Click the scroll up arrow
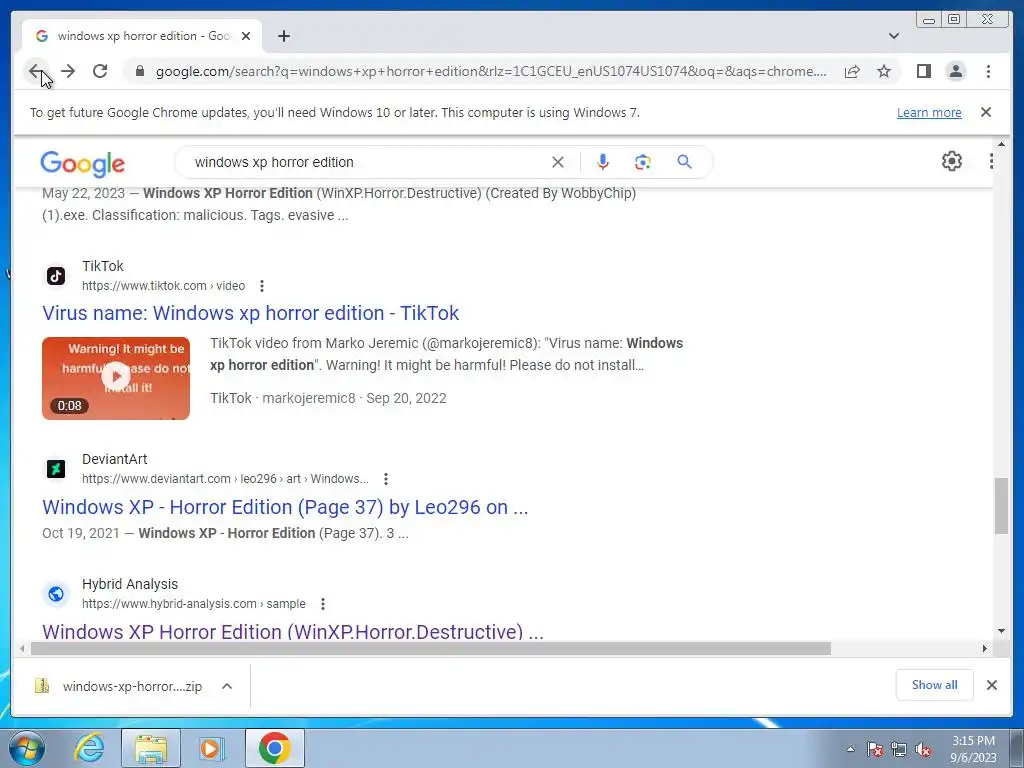Image resolution: width=1024 pixels, height=768 pixels. click(1002, 144)
